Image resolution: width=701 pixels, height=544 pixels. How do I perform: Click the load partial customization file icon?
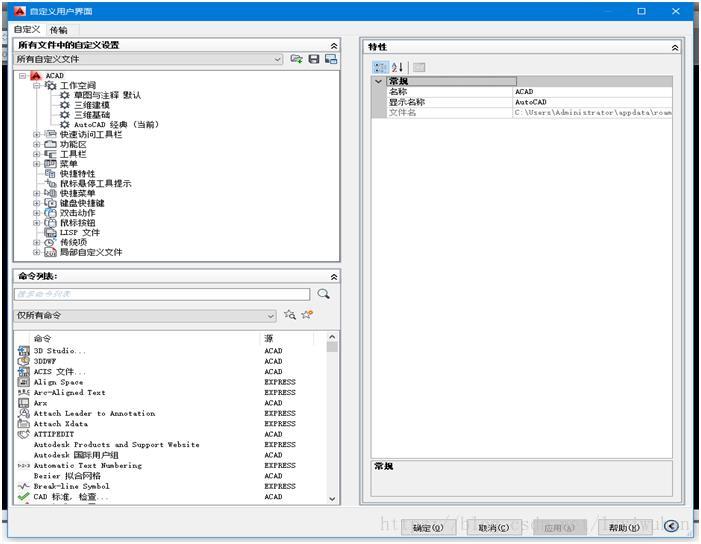pos(296,59)
